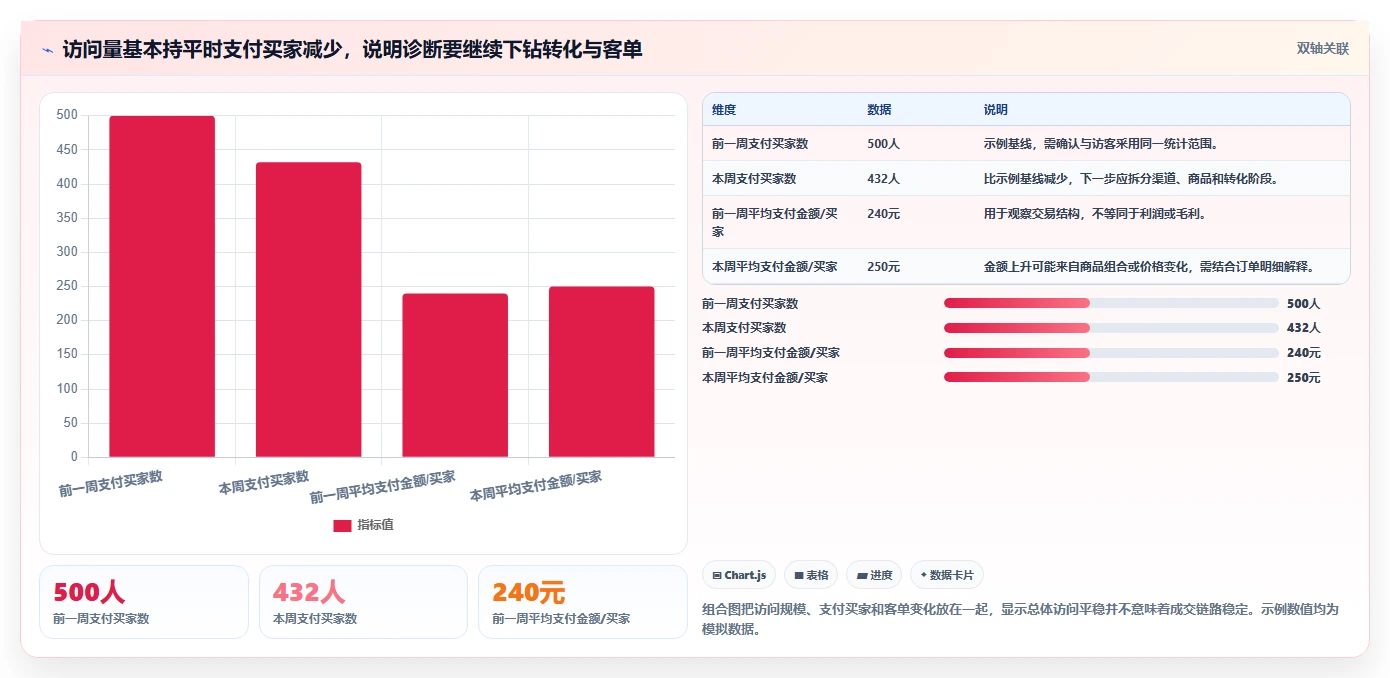This screenshot has height=678, width=1390.
Task: Click the 指标值 legend color swatch
Action: click(x=342, y=525)
